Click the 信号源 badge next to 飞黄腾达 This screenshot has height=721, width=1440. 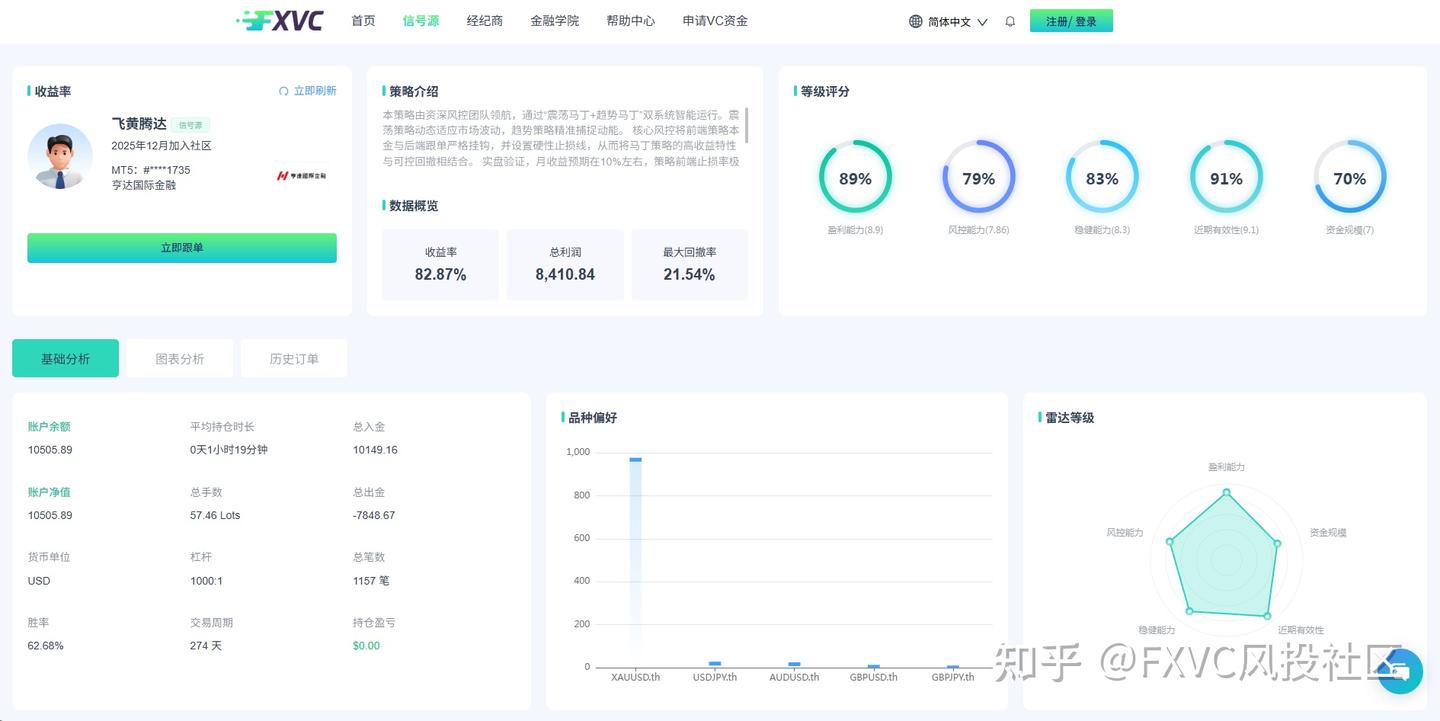[x=190, y=125]
